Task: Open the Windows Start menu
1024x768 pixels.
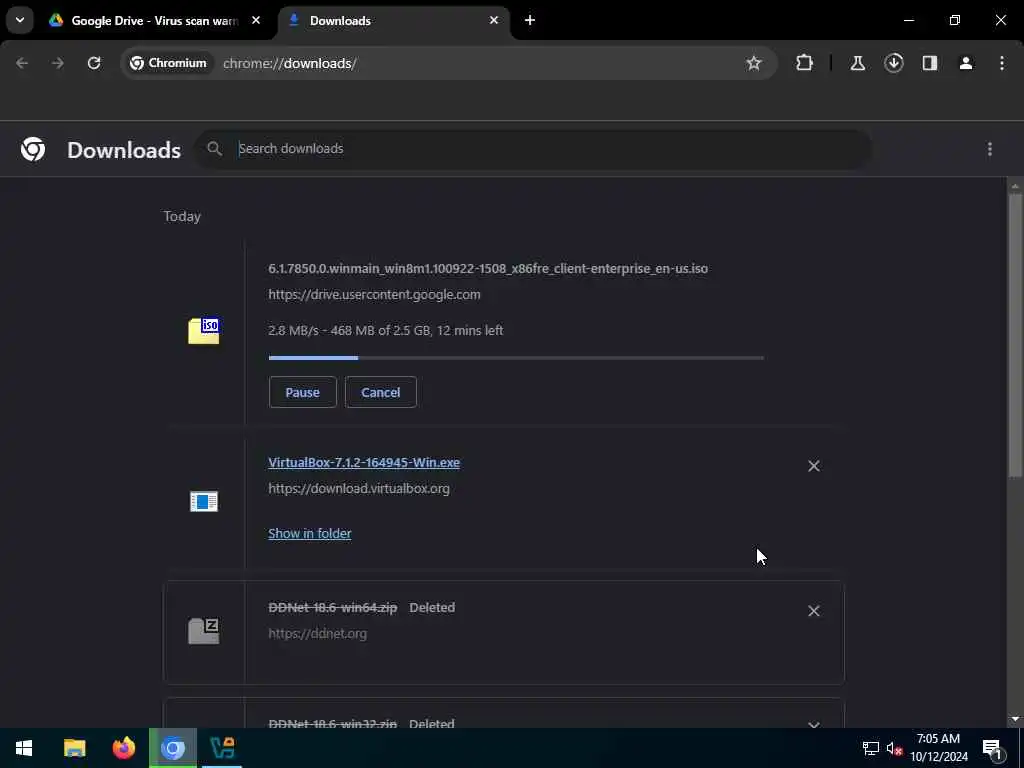Action: 24,748
